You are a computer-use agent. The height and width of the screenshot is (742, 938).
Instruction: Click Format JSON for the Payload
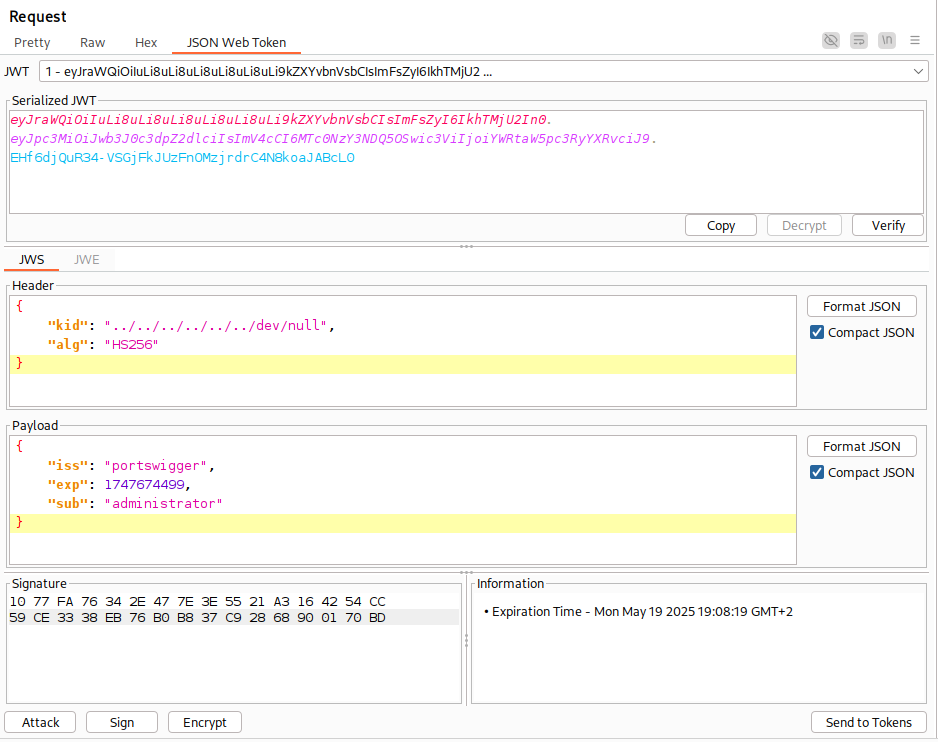pos(861,446)
